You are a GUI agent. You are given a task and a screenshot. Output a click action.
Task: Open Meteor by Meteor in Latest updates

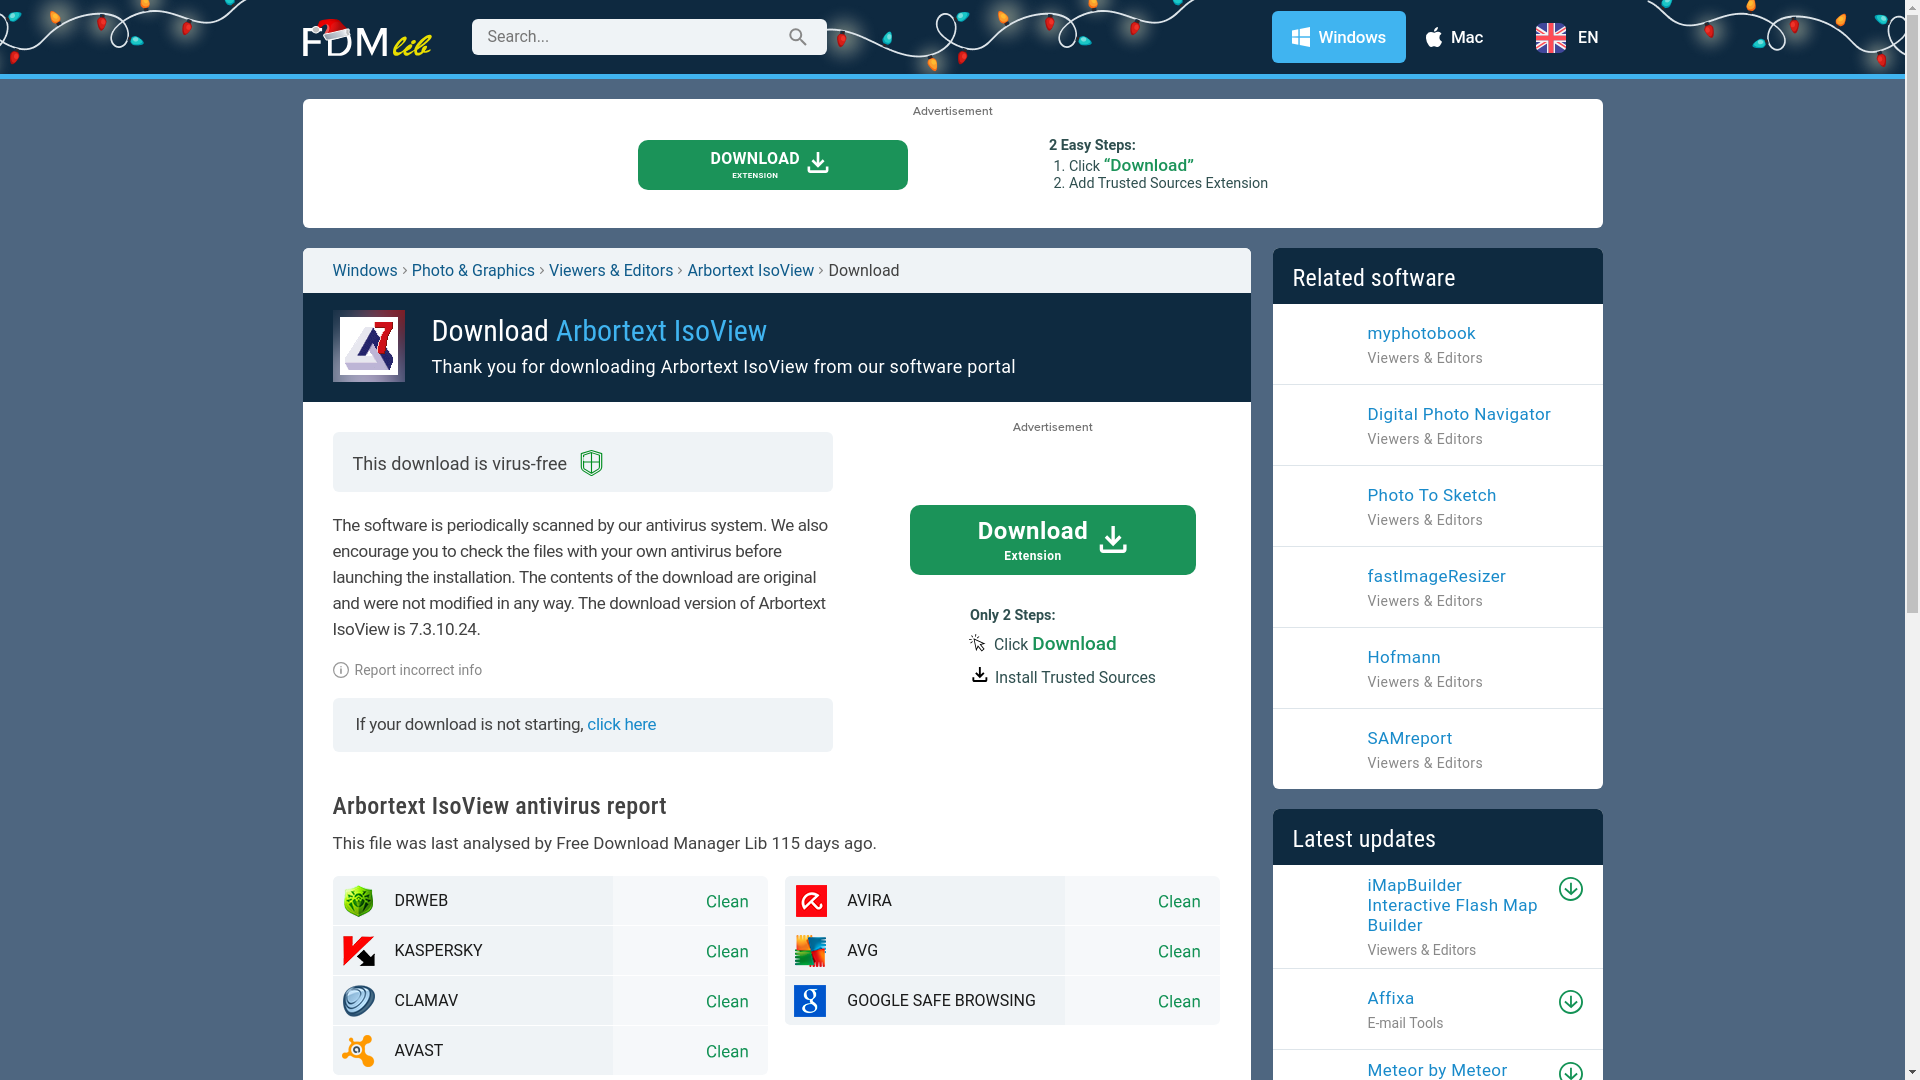(x=1436, y=1070)
